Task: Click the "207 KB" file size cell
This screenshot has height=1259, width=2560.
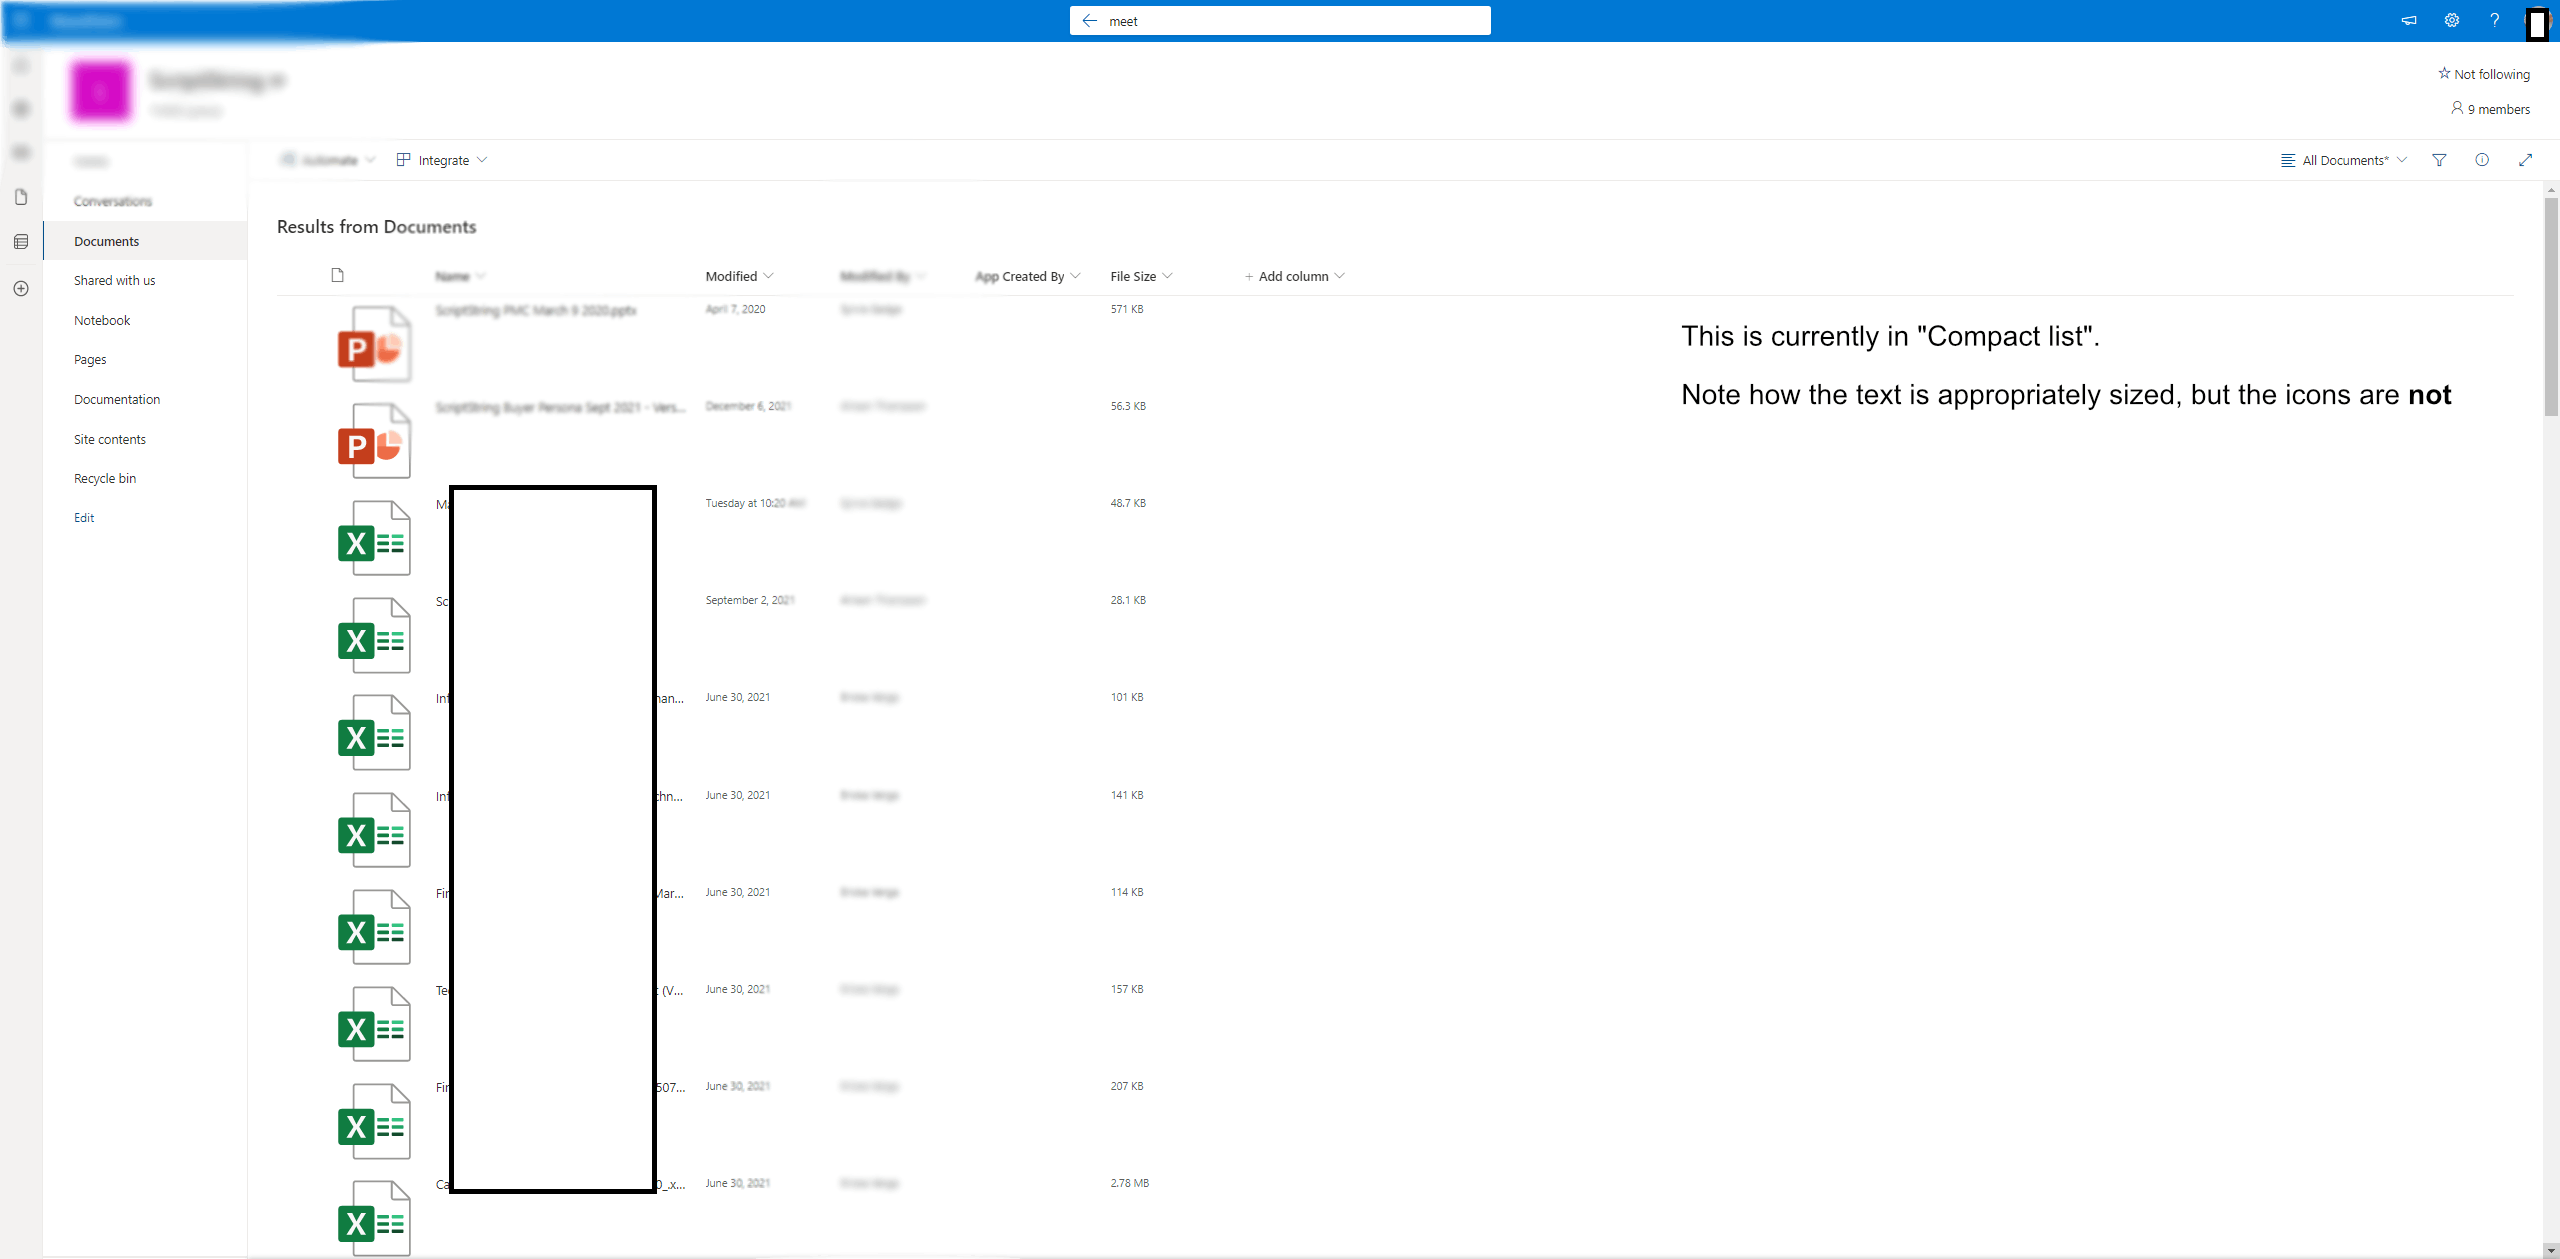Action: tap(1127, 1086)
